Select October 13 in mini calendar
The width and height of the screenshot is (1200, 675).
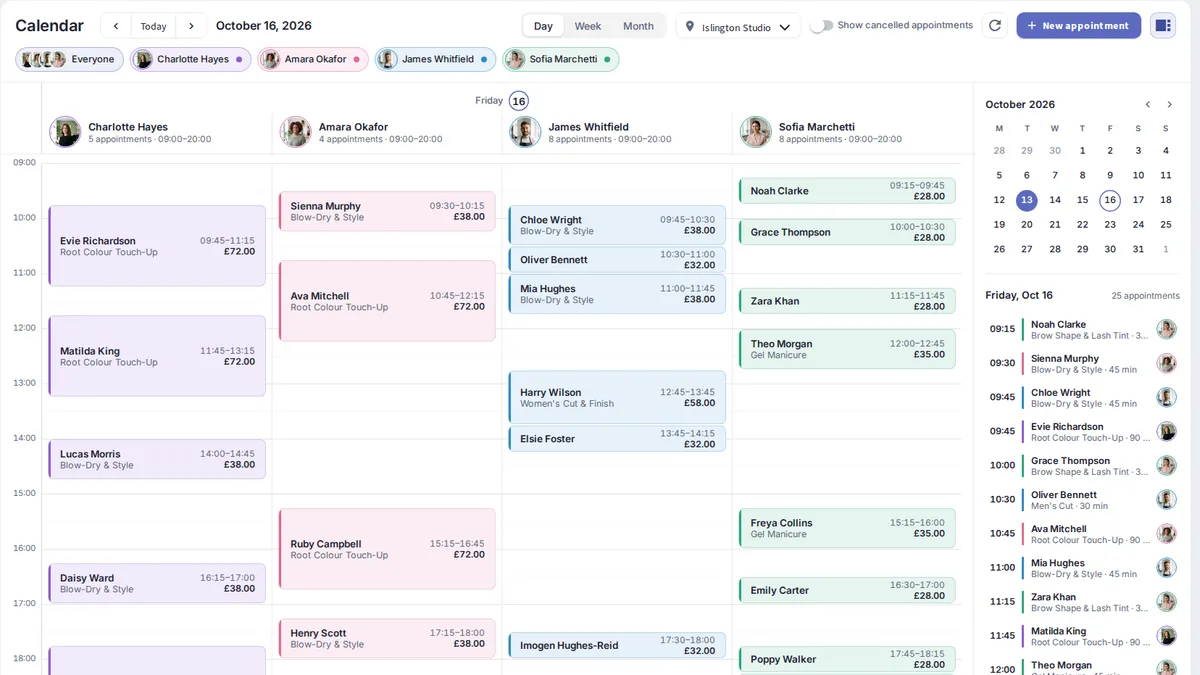(1027, 200)
